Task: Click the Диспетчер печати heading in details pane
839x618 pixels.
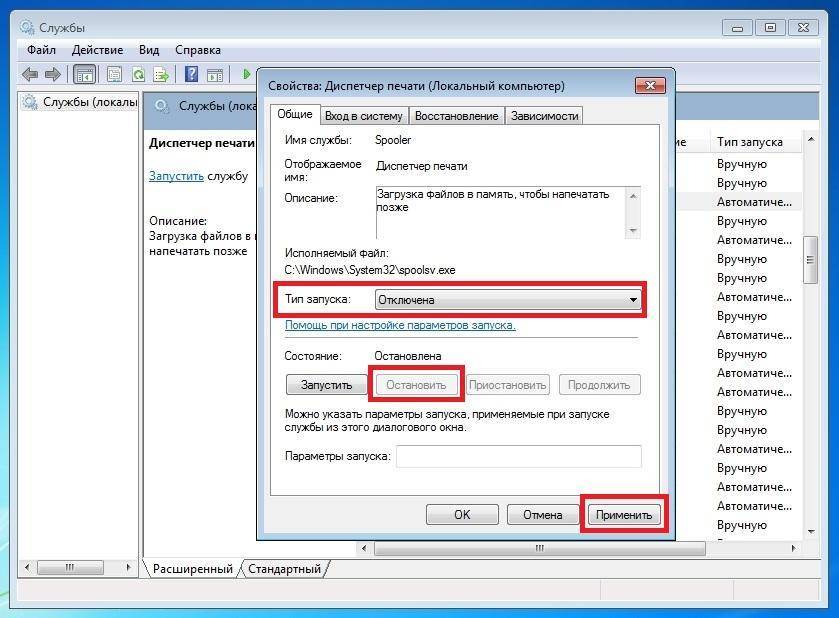Action: click(x=202, y=143)
